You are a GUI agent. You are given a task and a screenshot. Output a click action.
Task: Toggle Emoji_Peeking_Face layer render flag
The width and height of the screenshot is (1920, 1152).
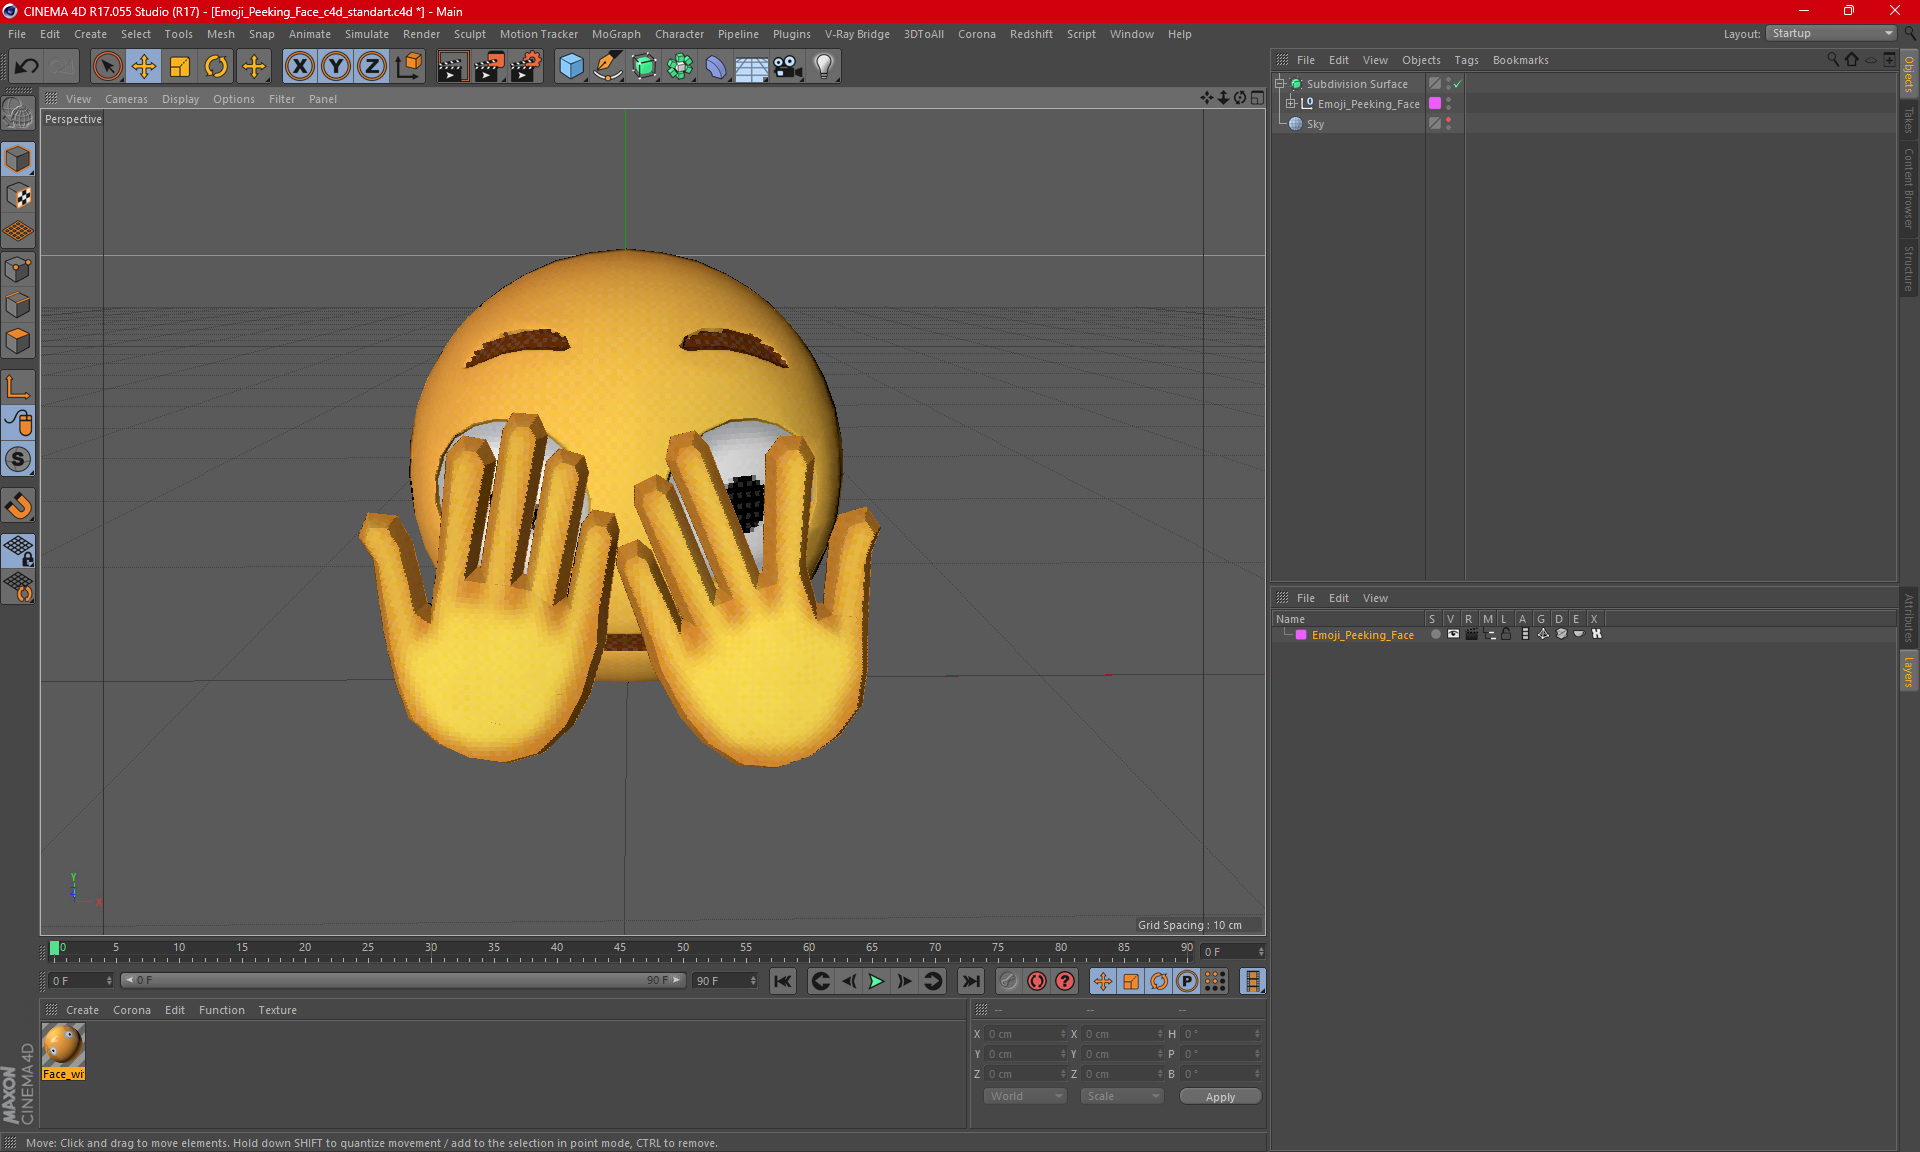click(x=1471, y=634)
